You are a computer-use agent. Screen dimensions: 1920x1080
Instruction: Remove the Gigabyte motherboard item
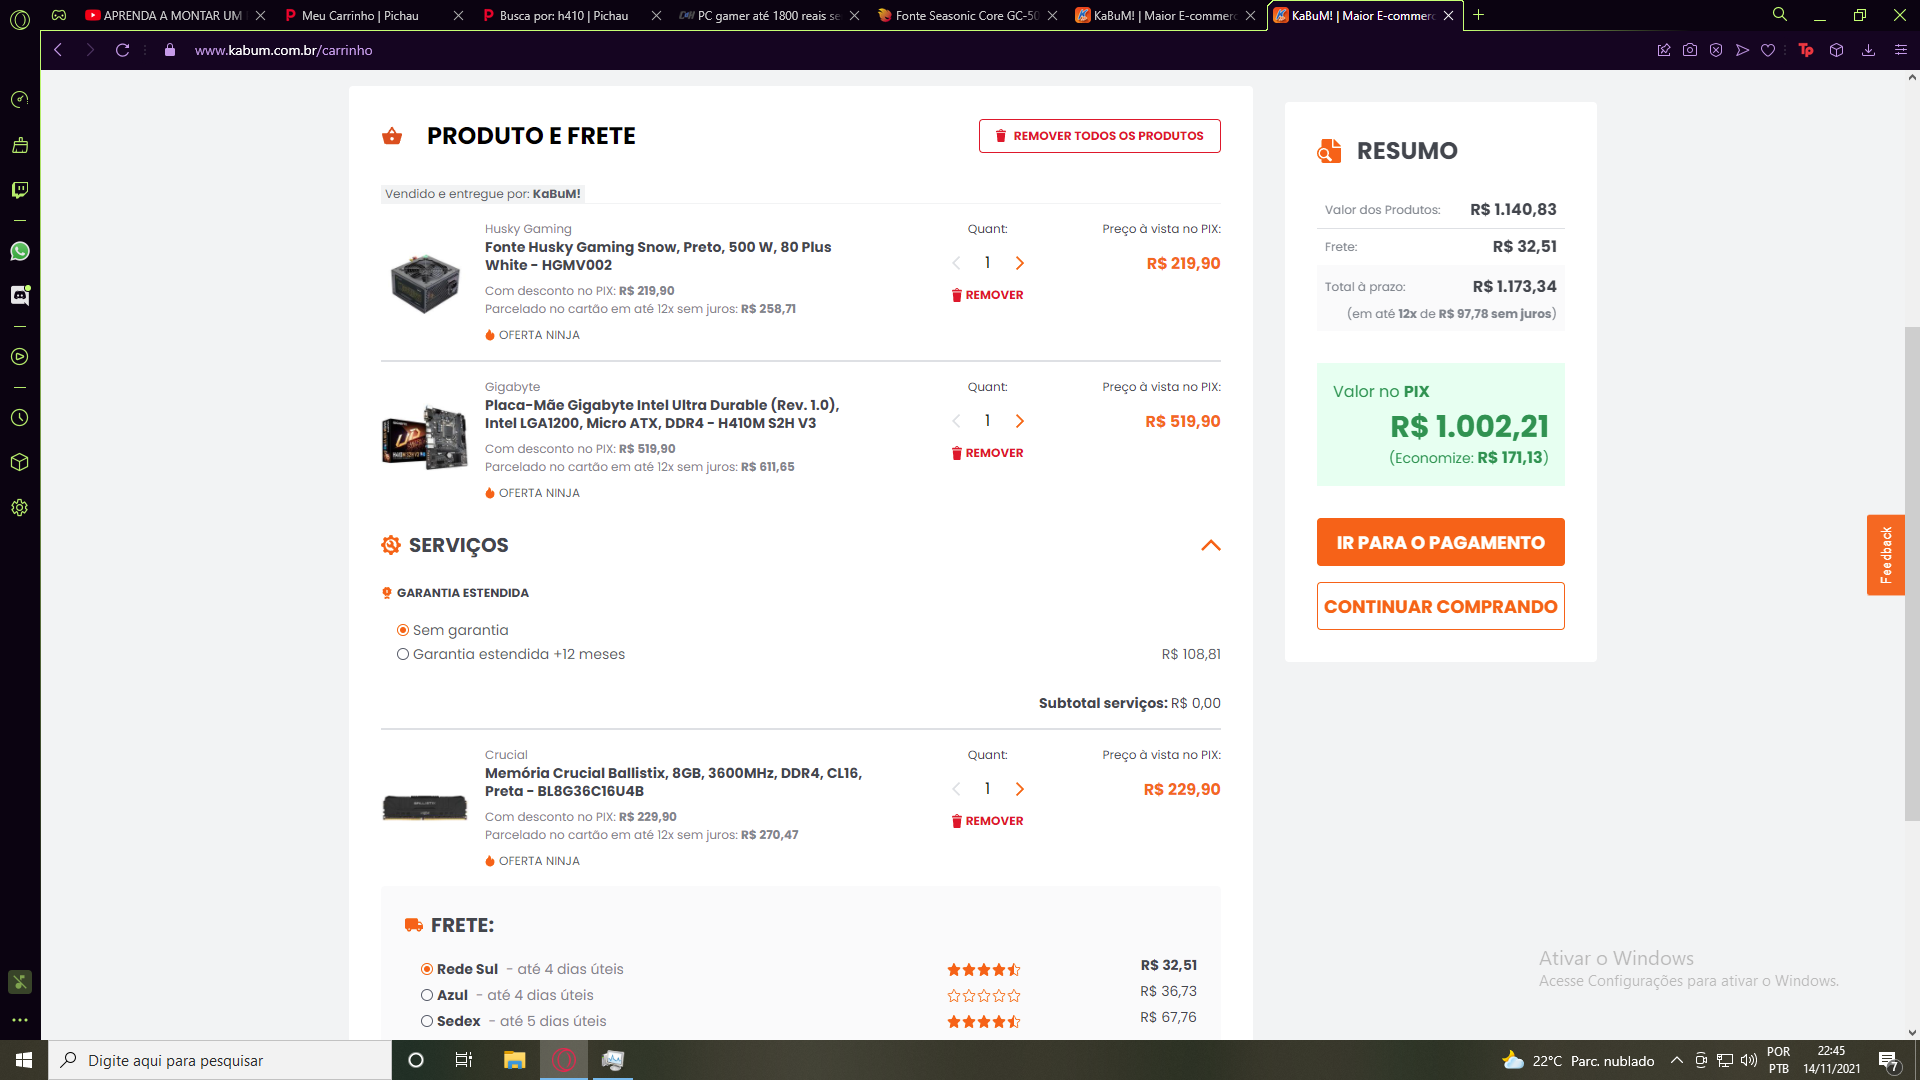click(987, 453)
